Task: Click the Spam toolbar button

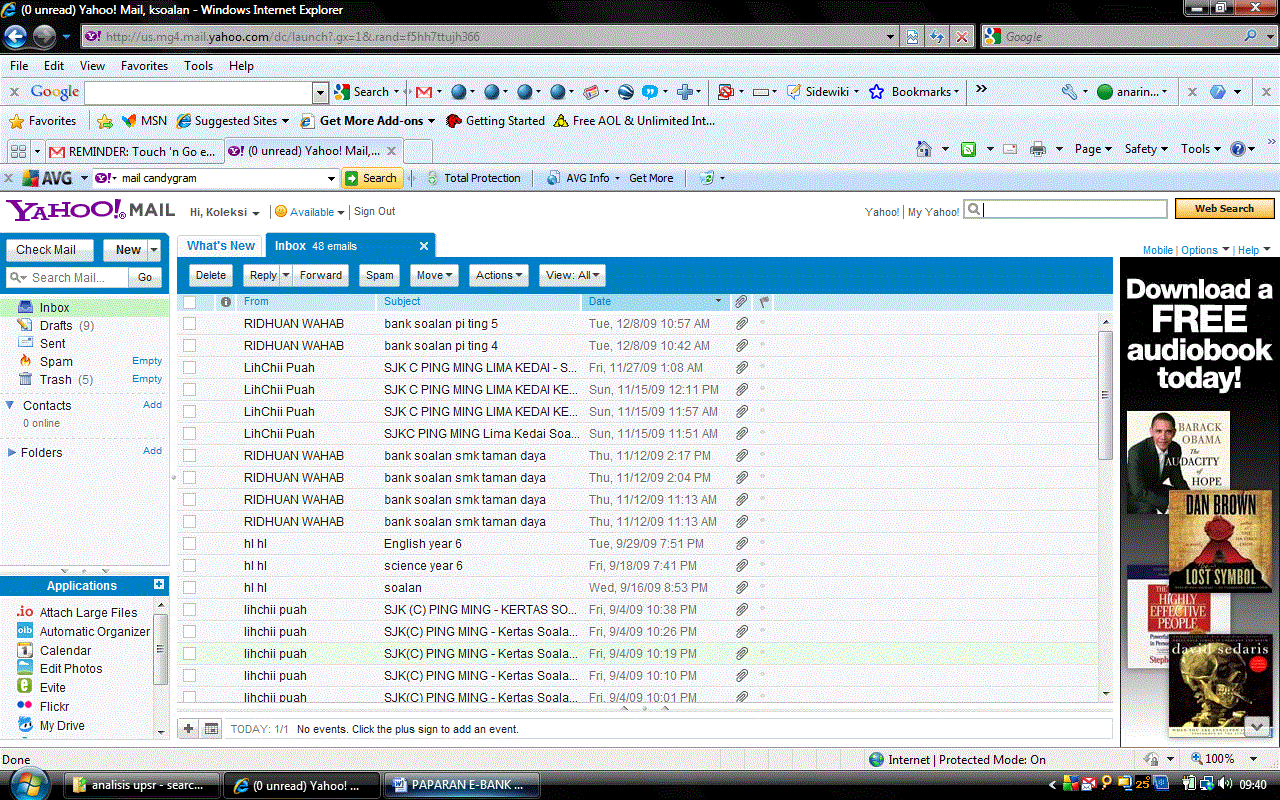Action: coord(380,275)
